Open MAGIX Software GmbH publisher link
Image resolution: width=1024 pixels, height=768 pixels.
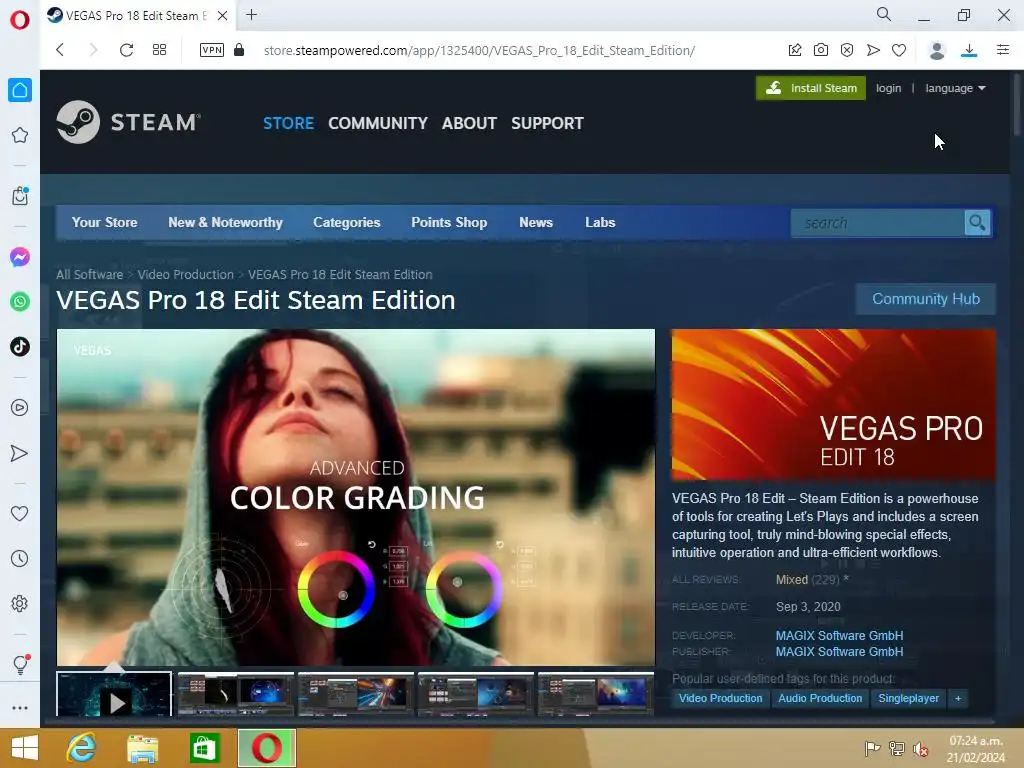839,652
